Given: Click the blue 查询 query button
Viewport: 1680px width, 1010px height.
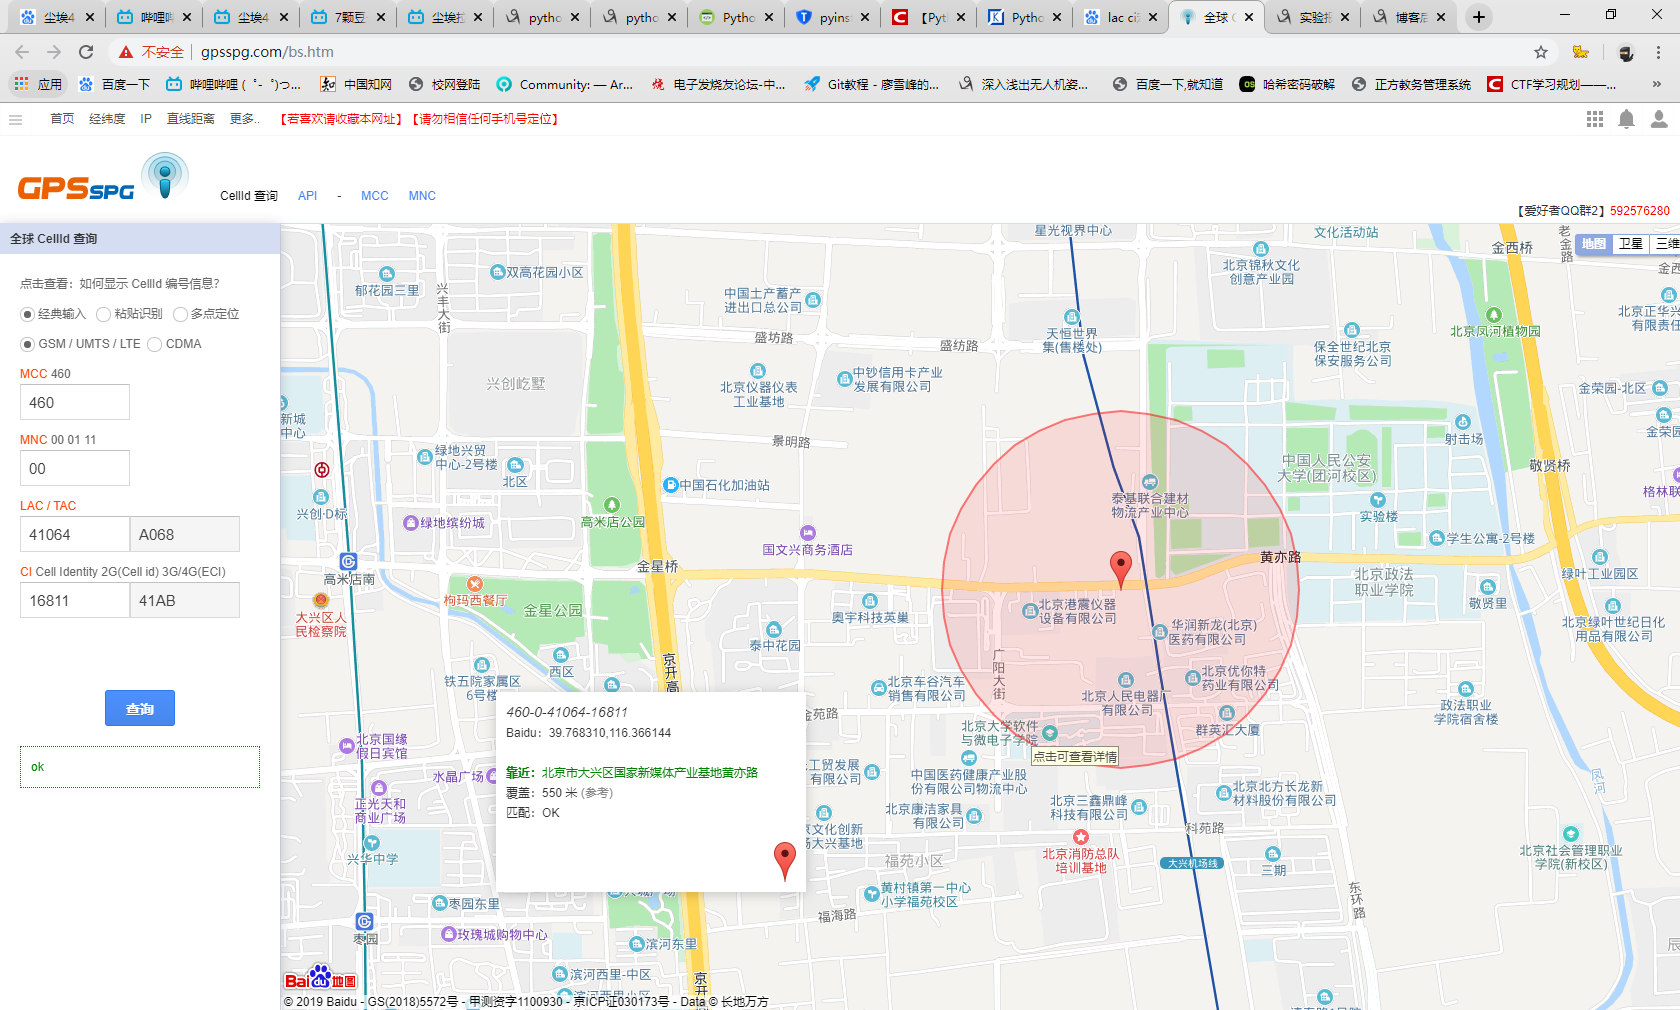Looking at the screenshot, I should point(140,708).
